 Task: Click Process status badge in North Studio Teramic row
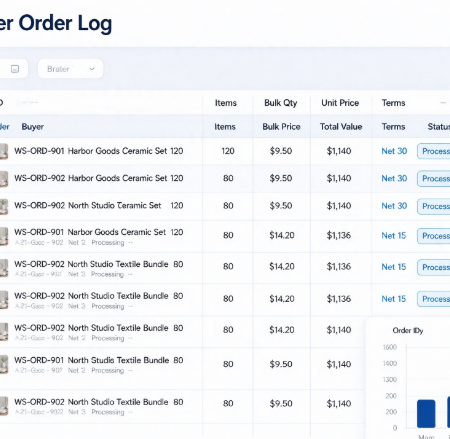(434, 206)
